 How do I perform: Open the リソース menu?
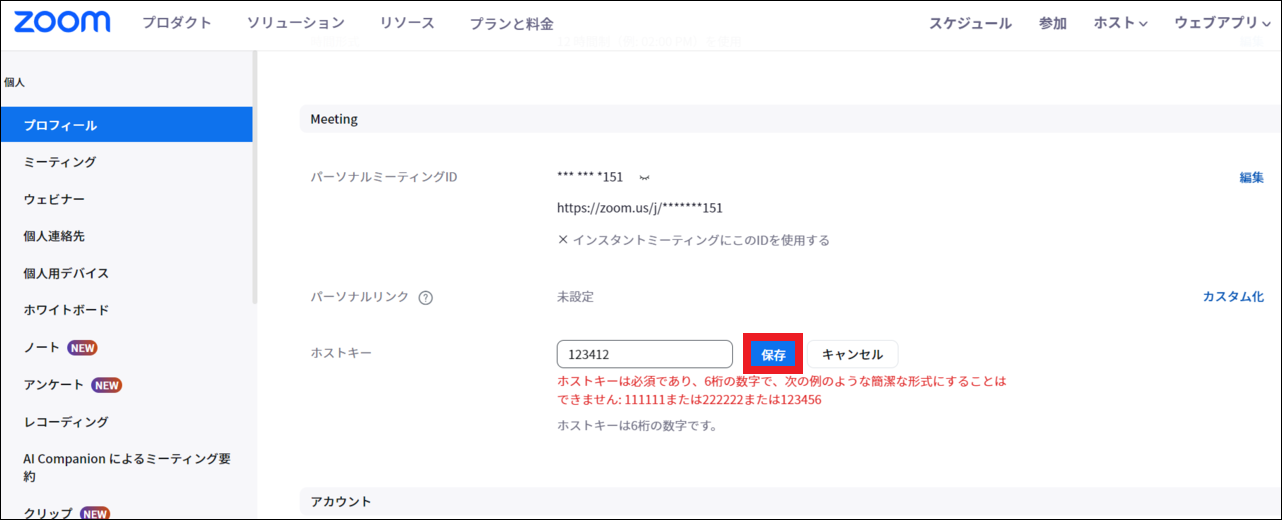point(407,23)
